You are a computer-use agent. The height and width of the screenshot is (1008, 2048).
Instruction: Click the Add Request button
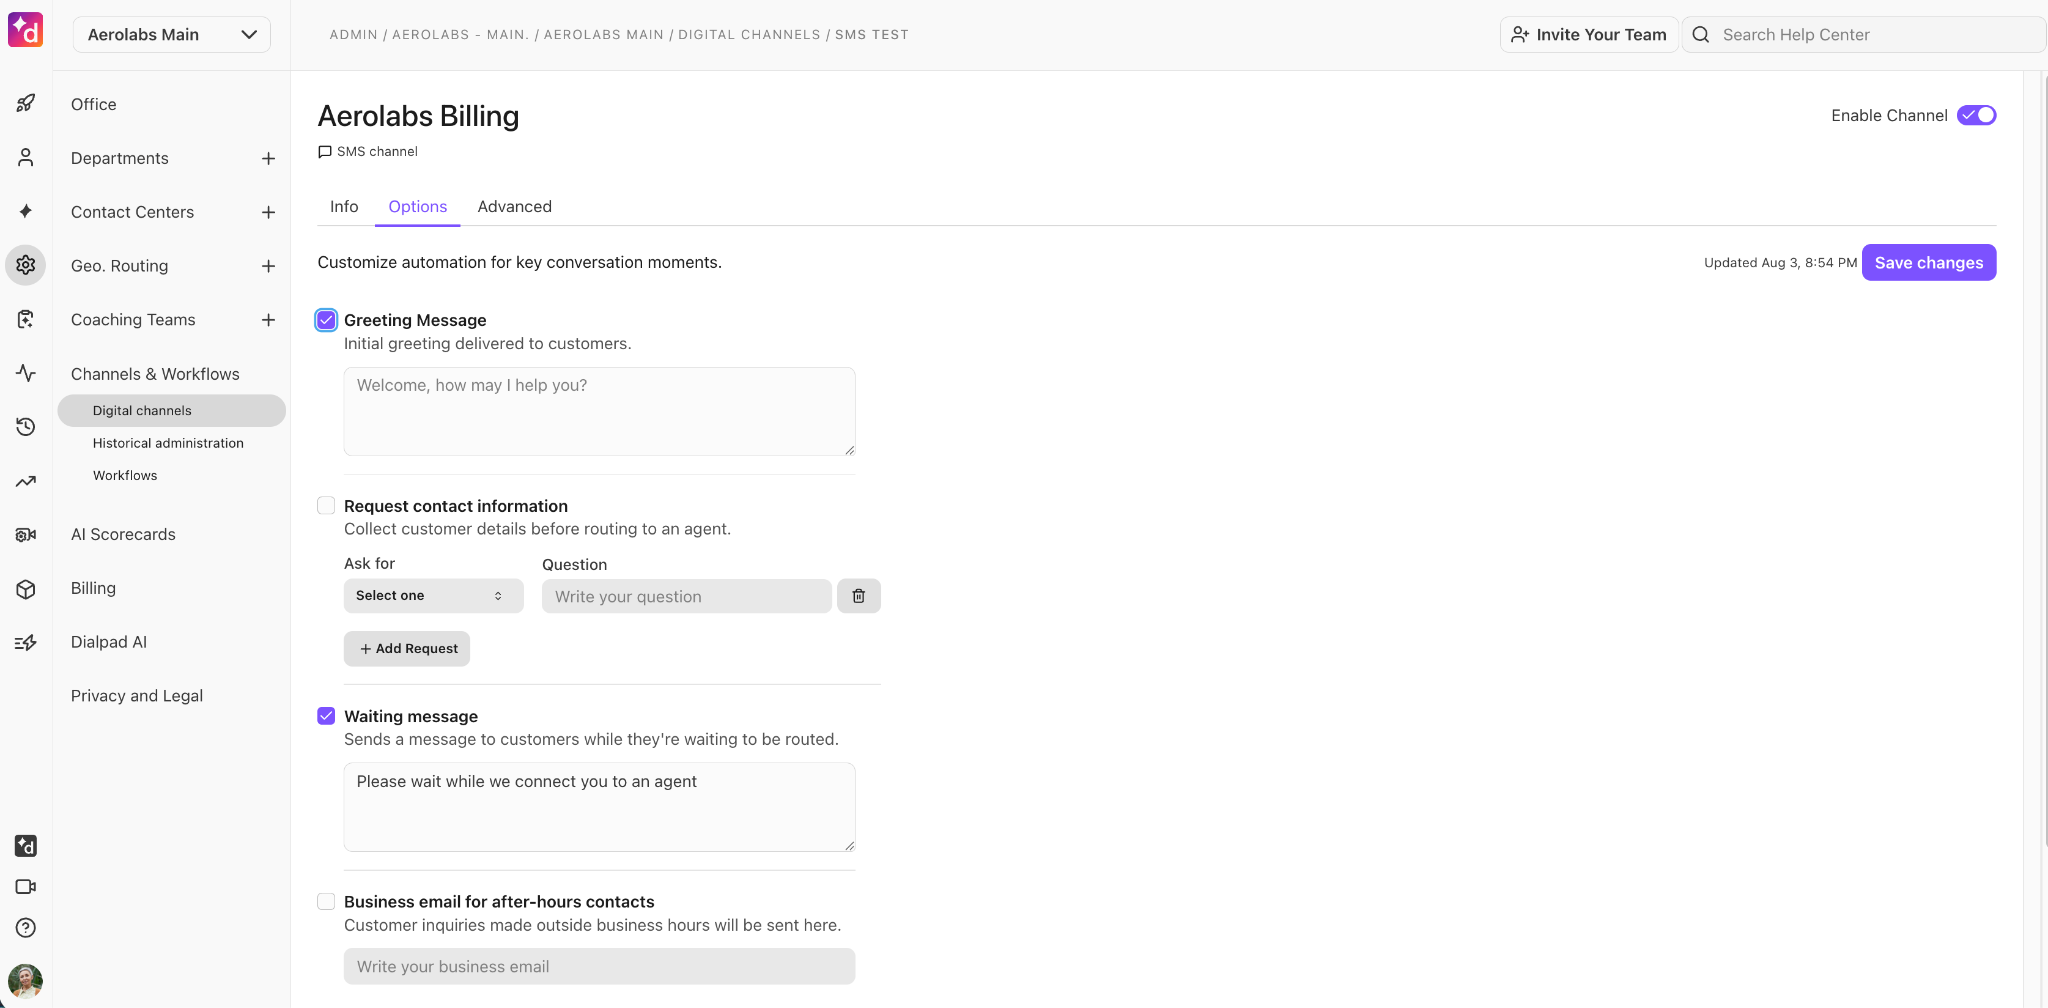coord(407,649)
